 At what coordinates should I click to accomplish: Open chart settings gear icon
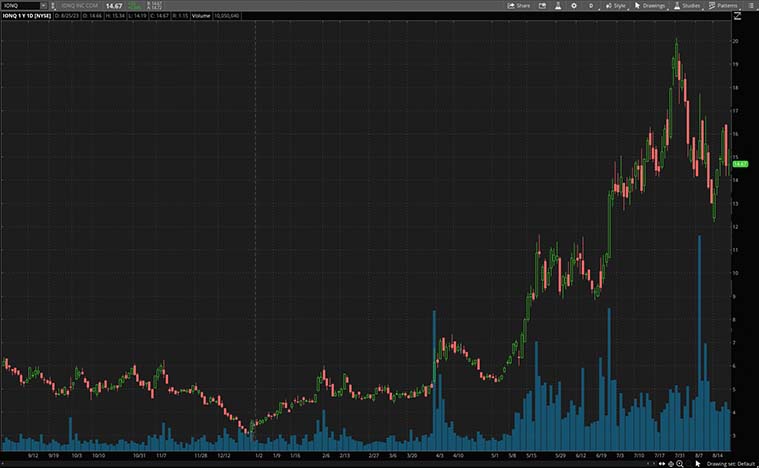pyautogui.click(x=574, y=5)
